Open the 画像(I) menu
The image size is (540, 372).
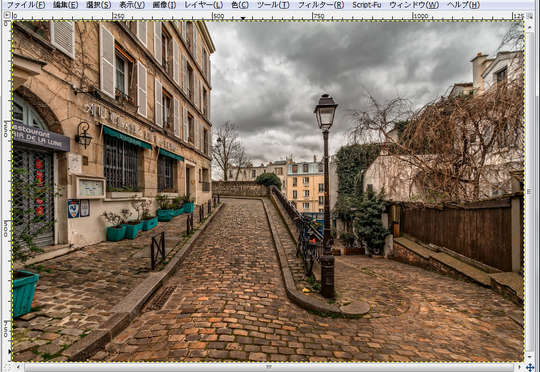164,5
